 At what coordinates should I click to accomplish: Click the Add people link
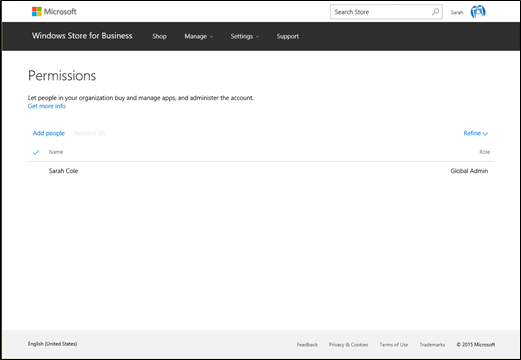pyautogui.click(x=49, y=133)
